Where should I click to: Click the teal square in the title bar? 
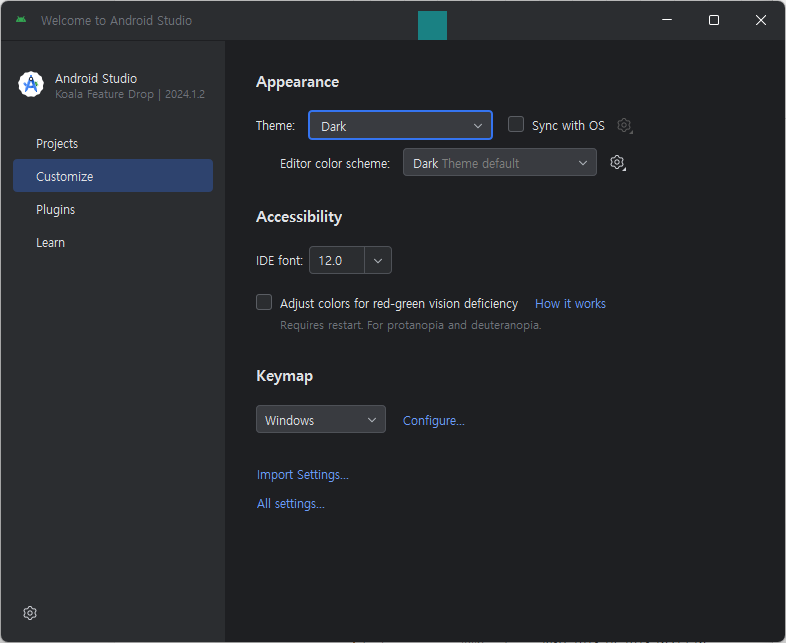pos(432,25)
